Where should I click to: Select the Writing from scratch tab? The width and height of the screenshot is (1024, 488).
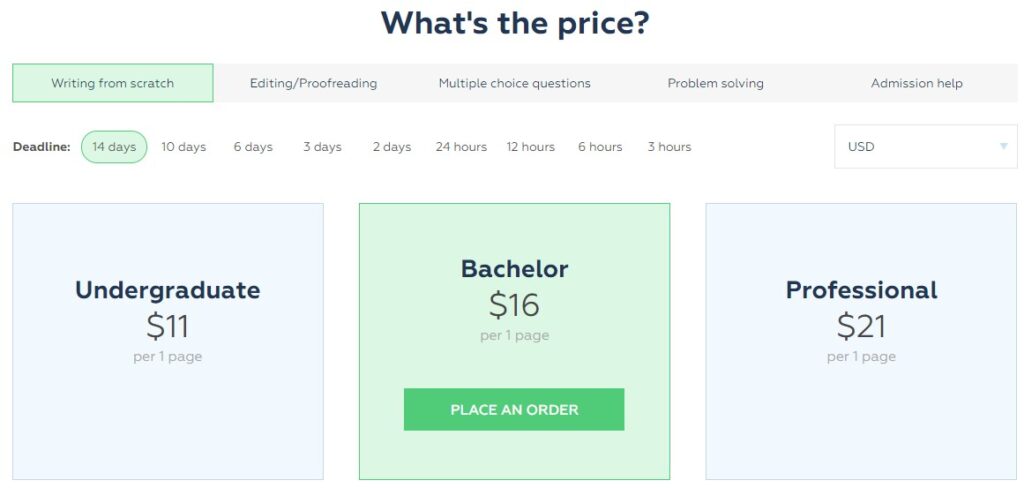tap(112, 83)
